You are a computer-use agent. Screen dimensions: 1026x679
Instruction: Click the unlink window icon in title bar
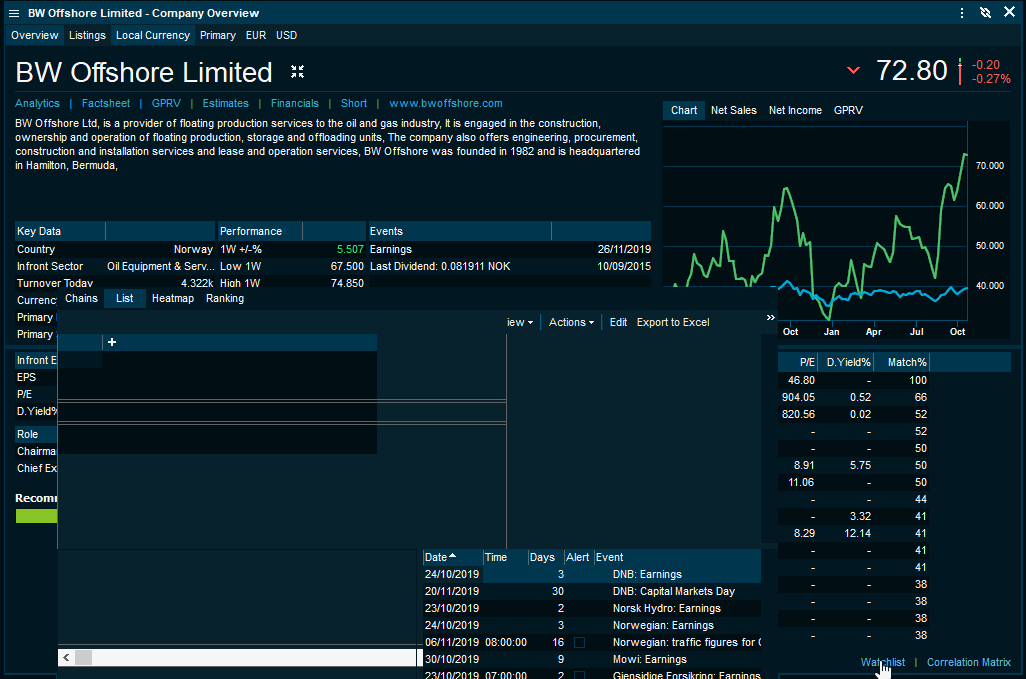coord(985,13)
